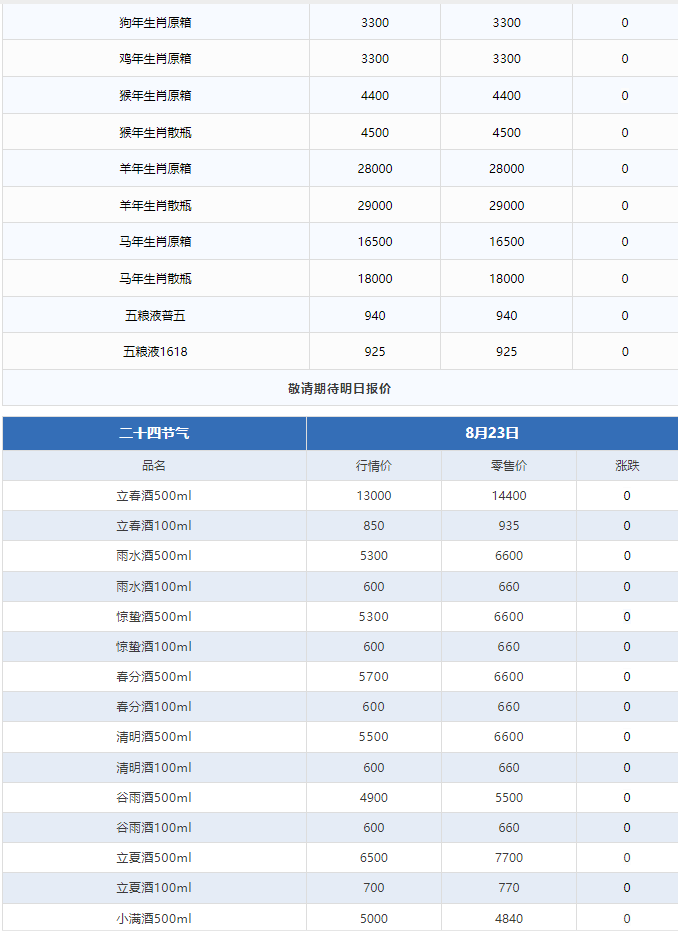Select the 立春酒100ml row name
Image resolution: width=678 pixels, height=932 pixels.
point(154,526)
